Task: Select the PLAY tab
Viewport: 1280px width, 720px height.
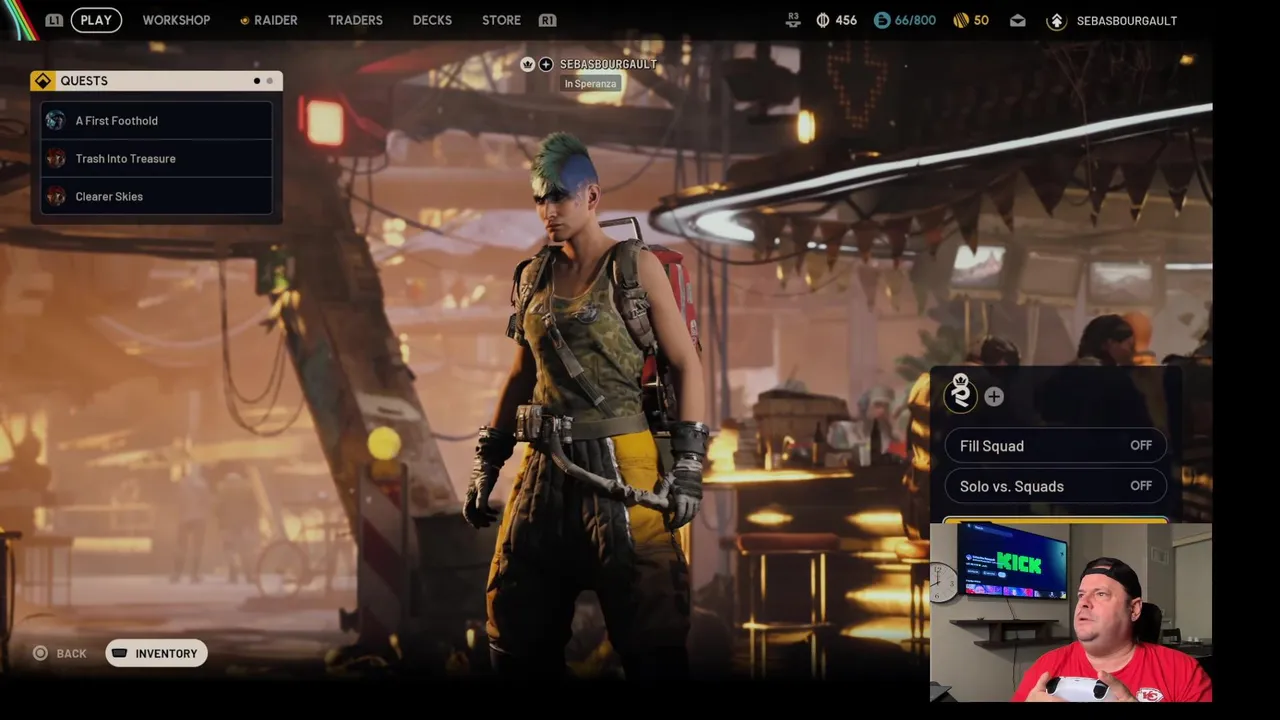Action: [96, 20]
